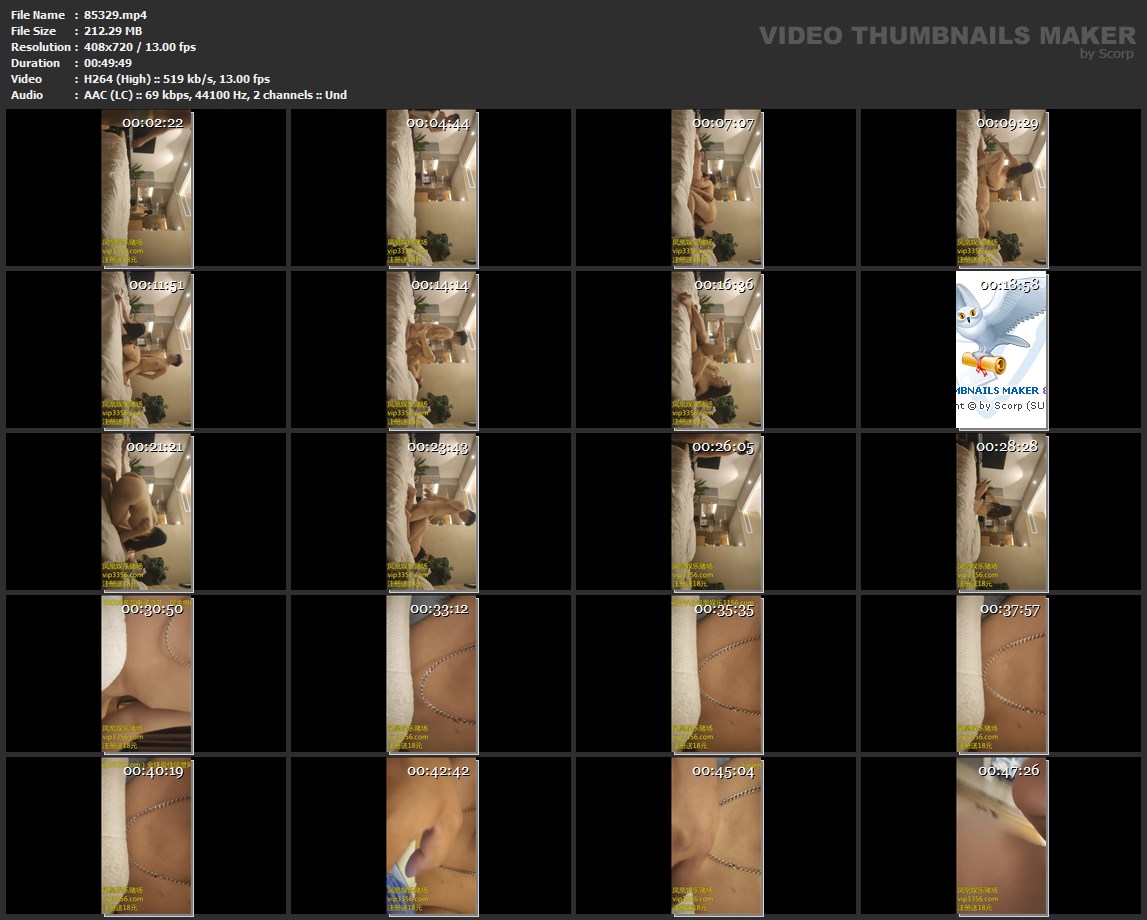Image resolution: width=1147 pixels, height=920 pixels.
Task: Select the thumbnail at 00:16:36
Action: (x=717, y=350)
